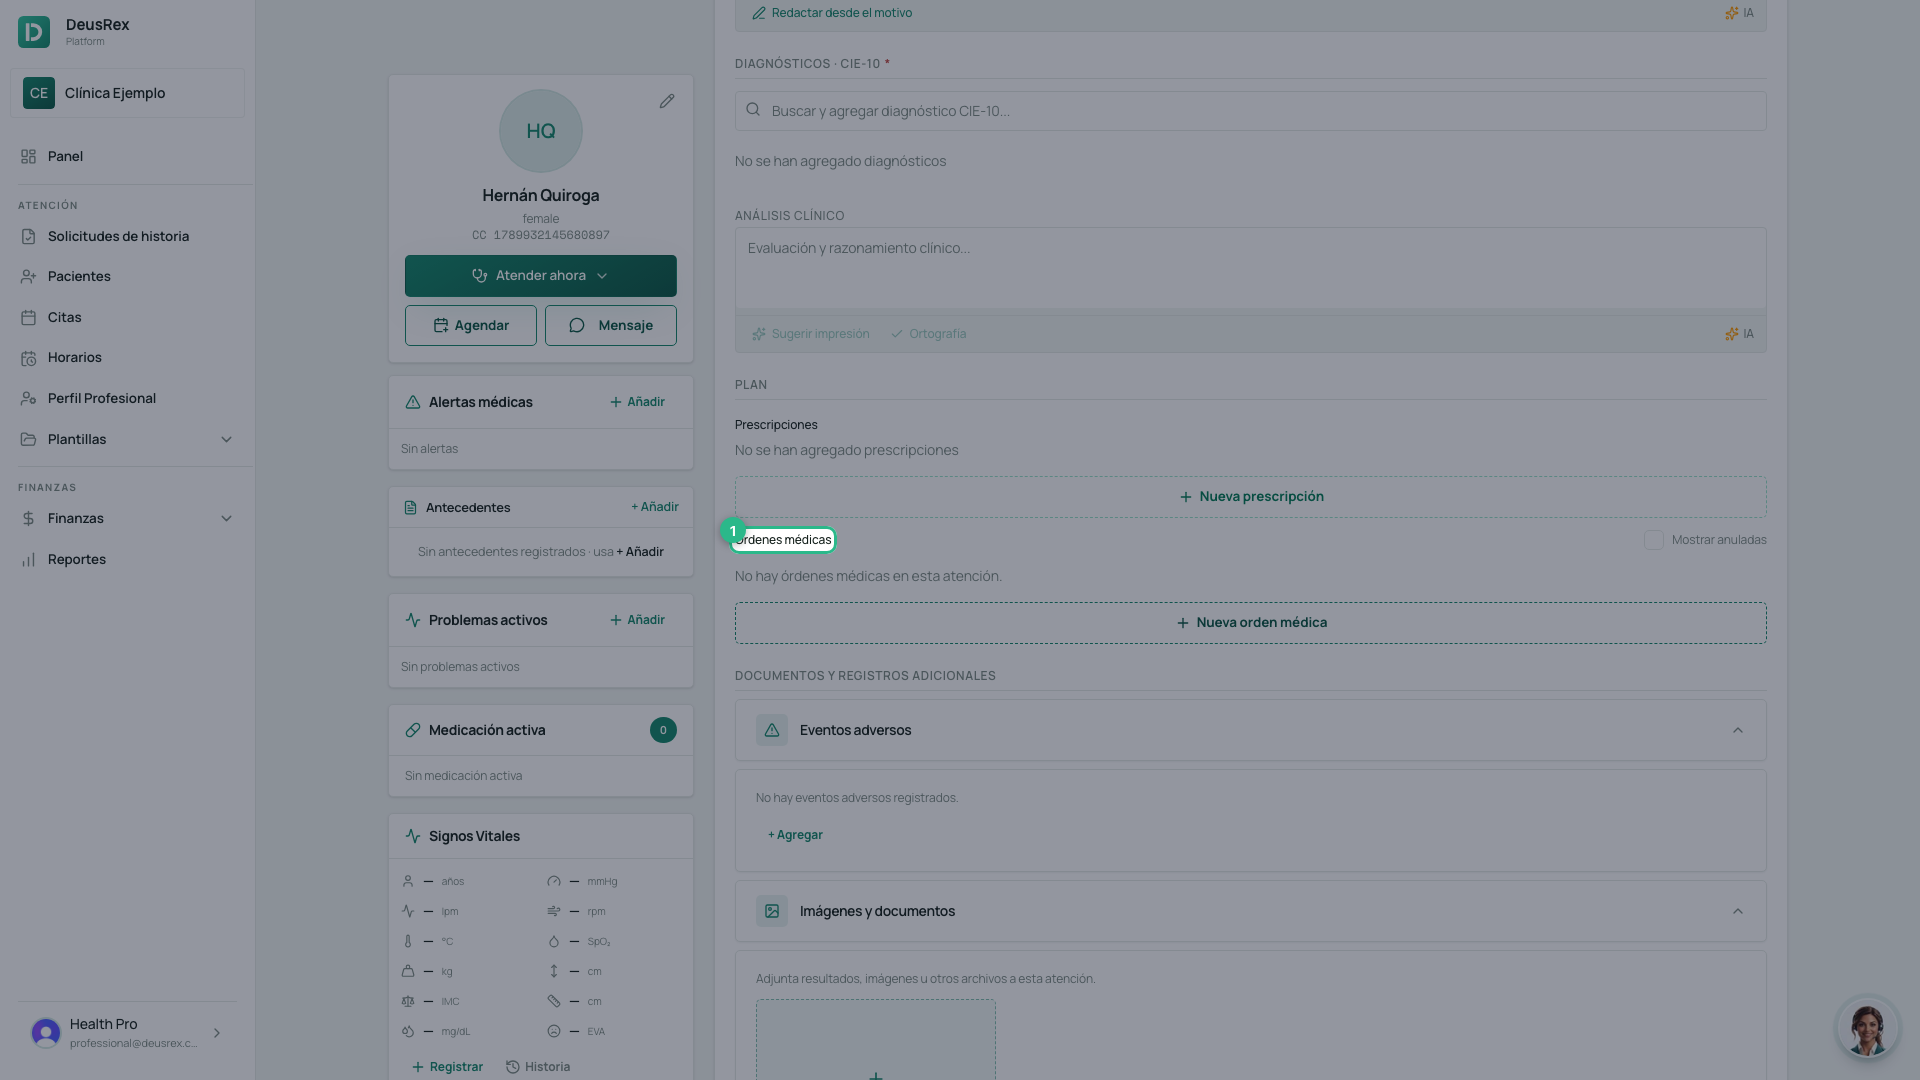Collapse the Eventos adversos section
This screenshot has width=1920, height=1080.
(x=1738, y=730)
